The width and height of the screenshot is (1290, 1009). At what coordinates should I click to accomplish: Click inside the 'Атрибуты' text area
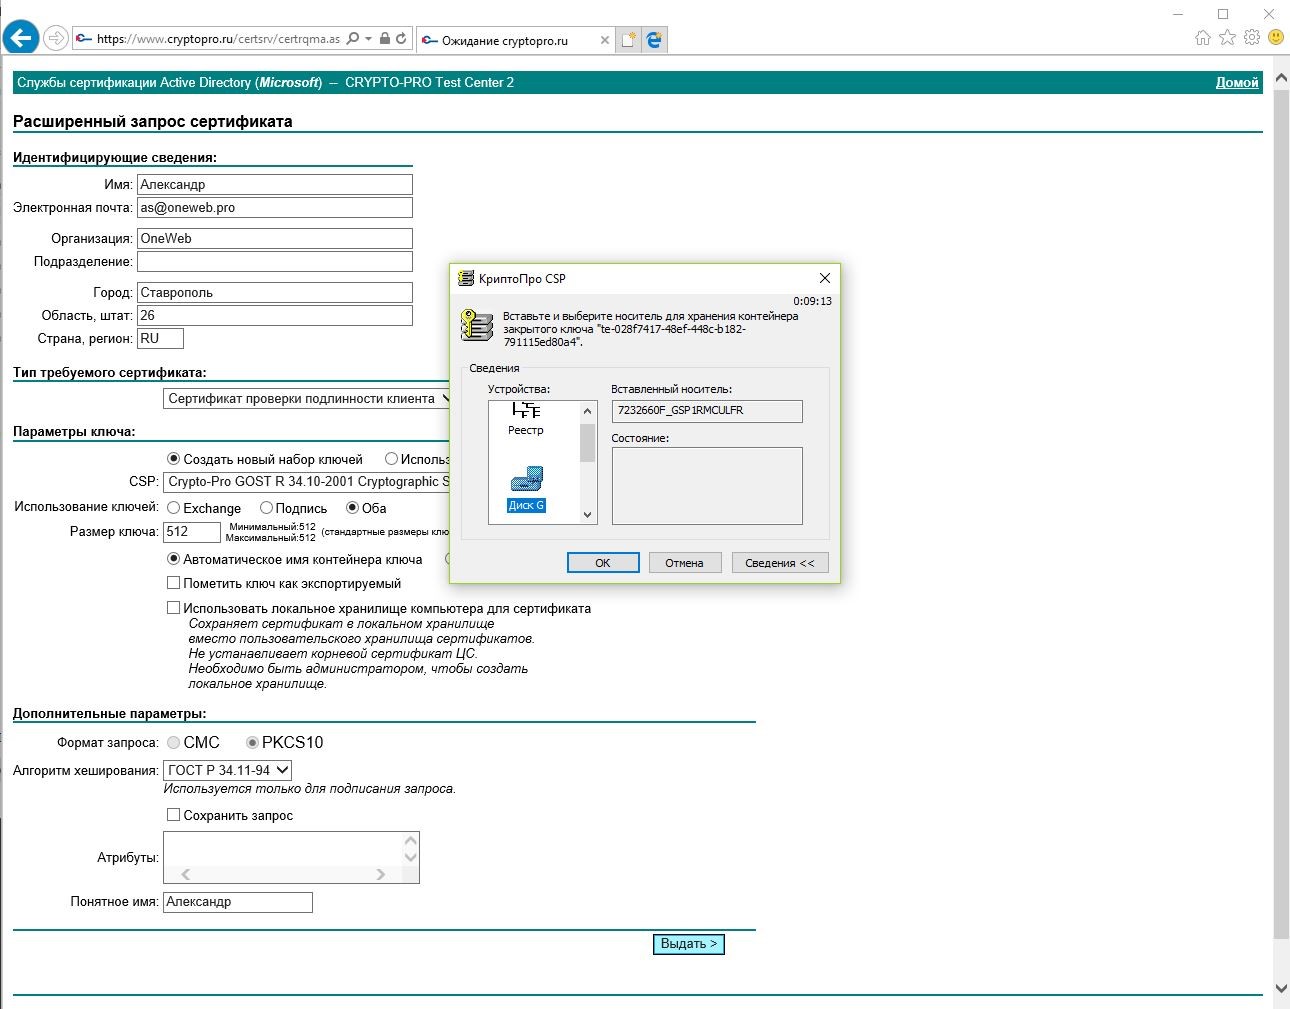[x=282, y=849]
